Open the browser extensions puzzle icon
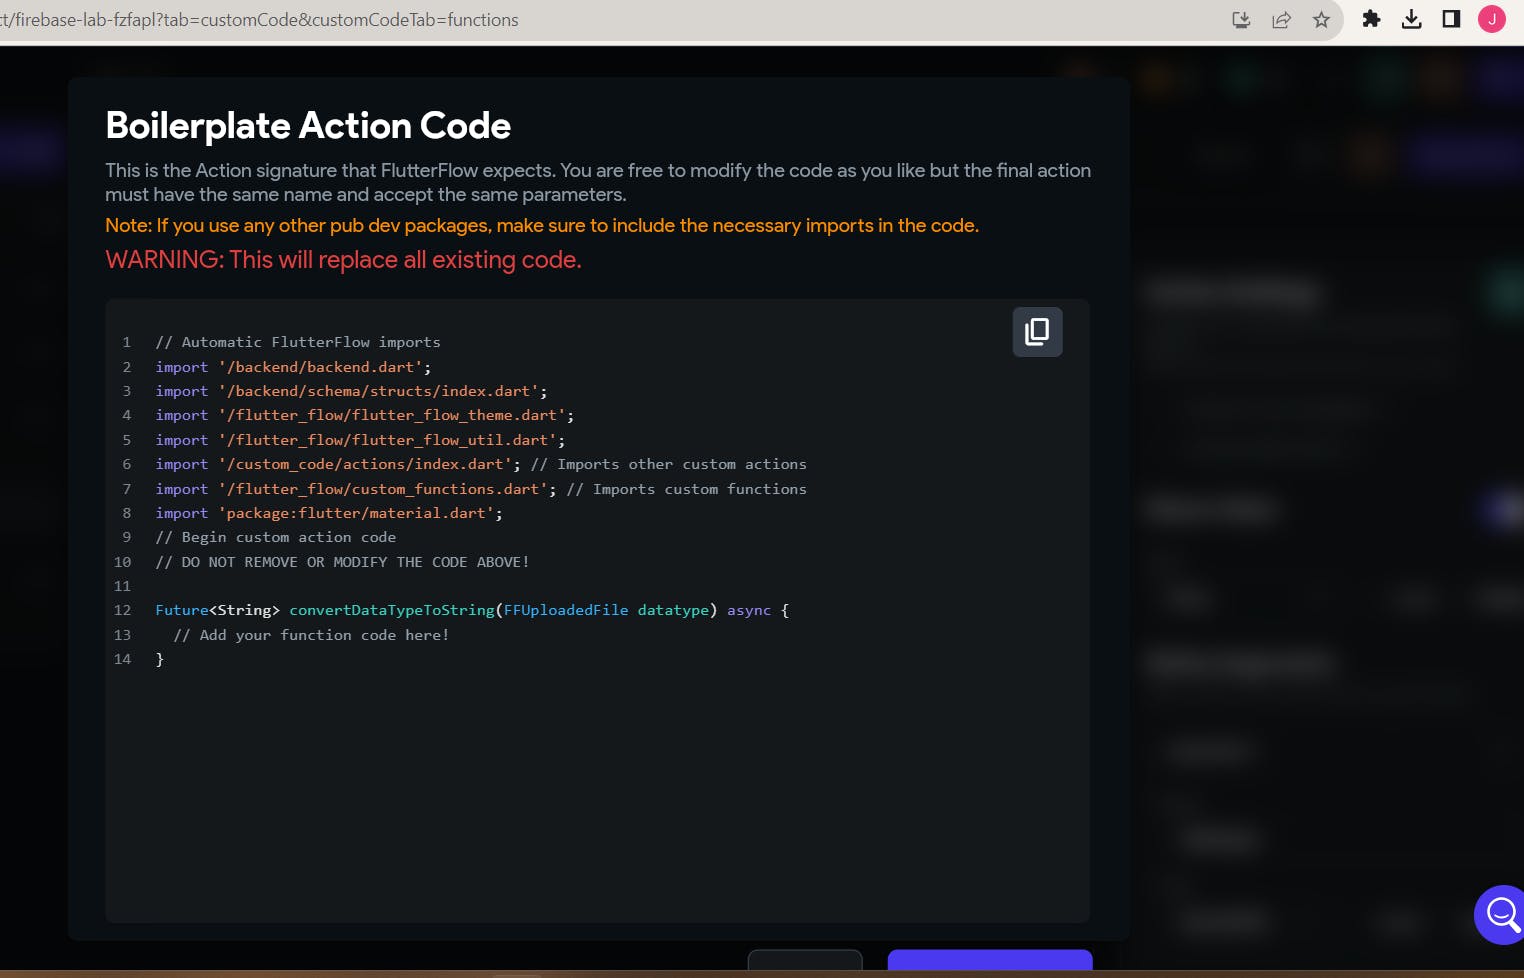The image size is (1524, 978). click(x=1371, y=19)
